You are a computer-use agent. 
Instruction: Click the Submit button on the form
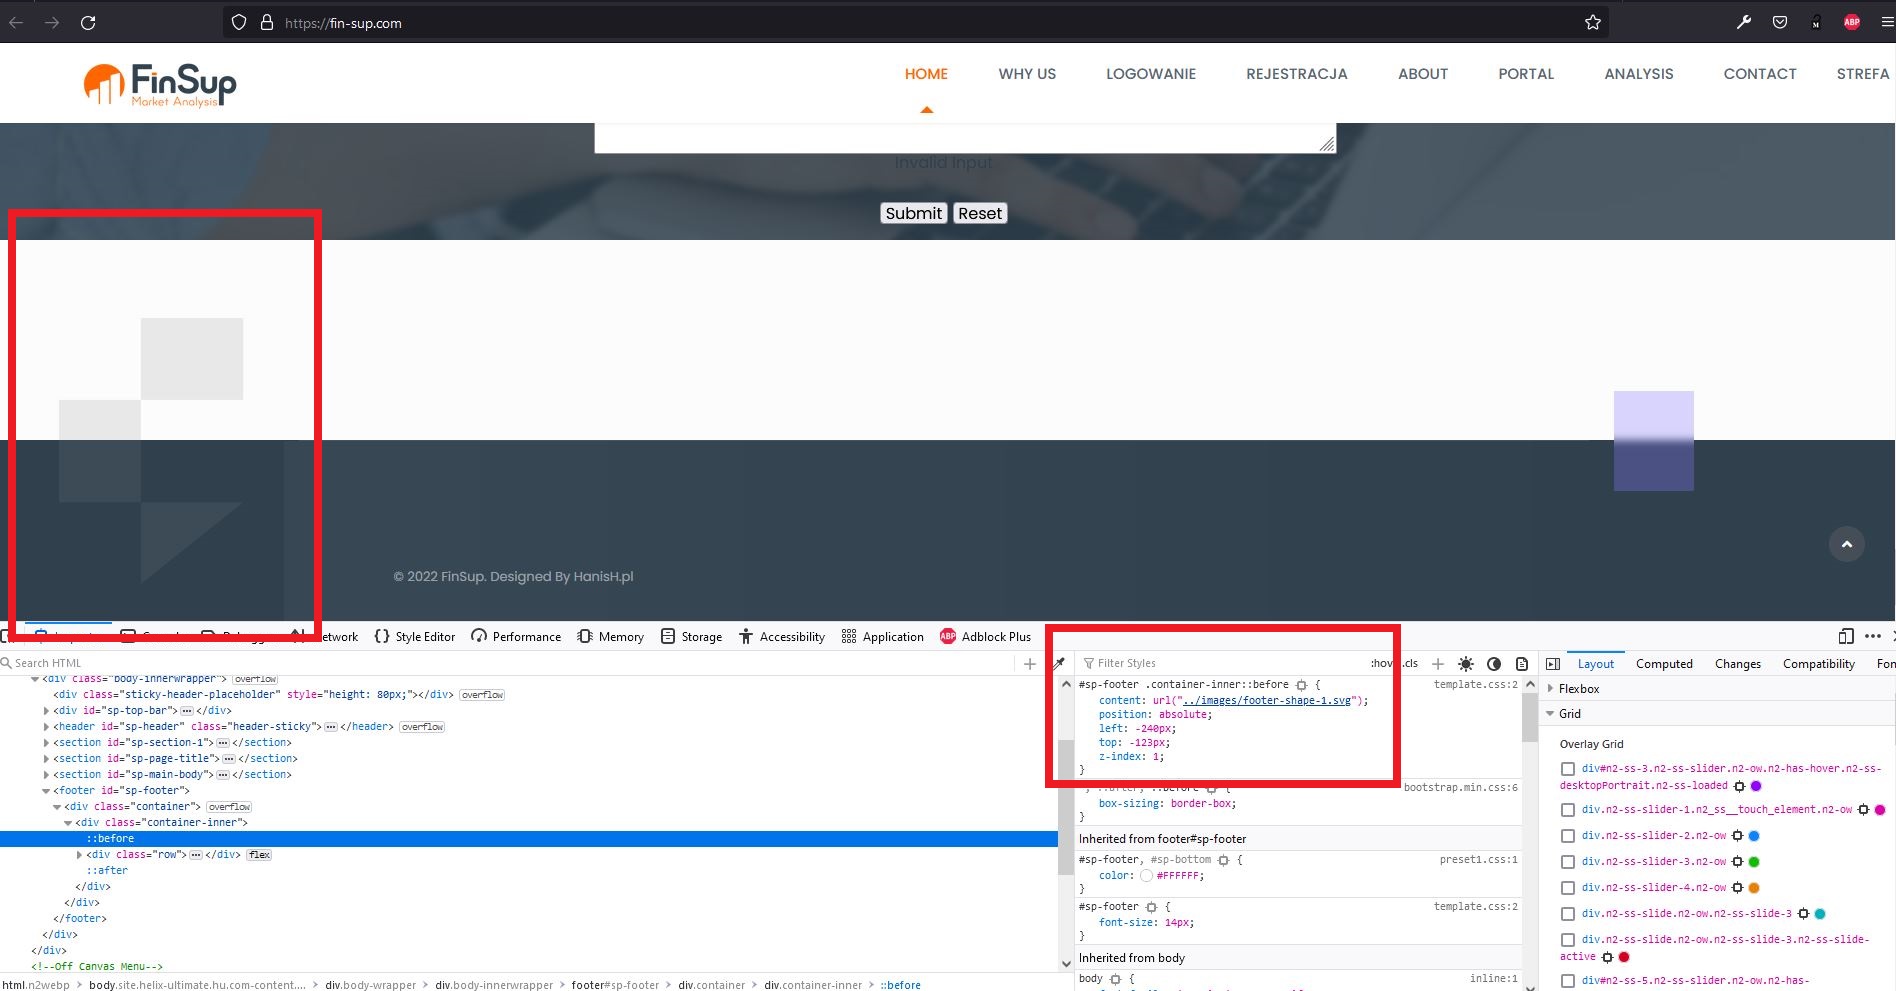pos(913,213)
